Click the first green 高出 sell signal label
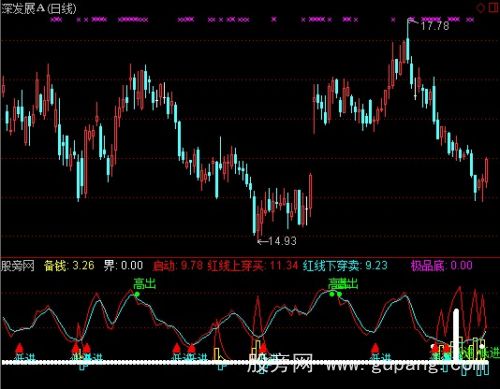 (144, 284)
